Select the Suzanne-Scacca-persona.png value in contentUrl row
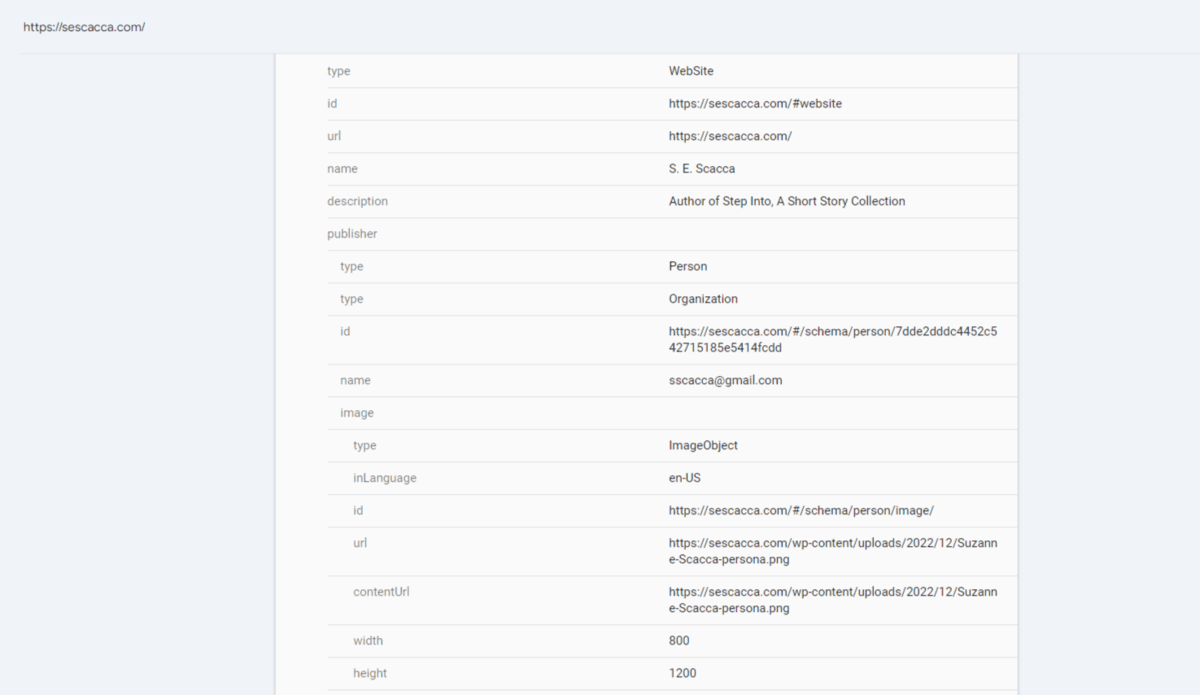 (x=833, y=600)
